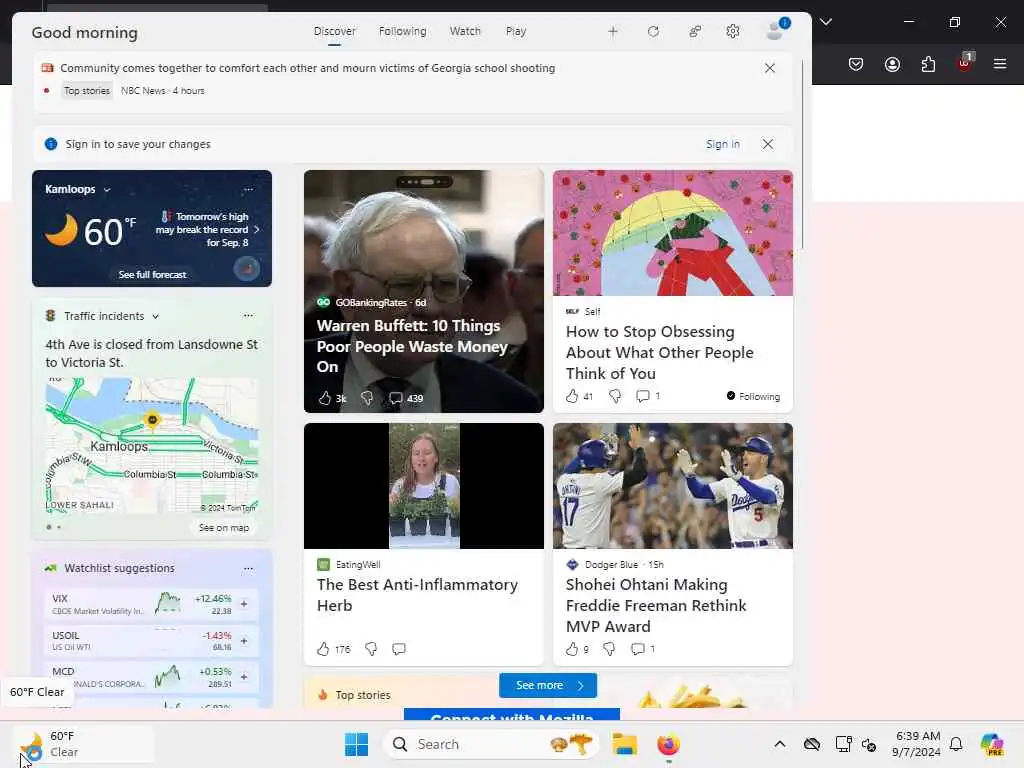The image size is (1024, 768).
Task: Switch to the Play tab
Action: [x=515, y=31]
